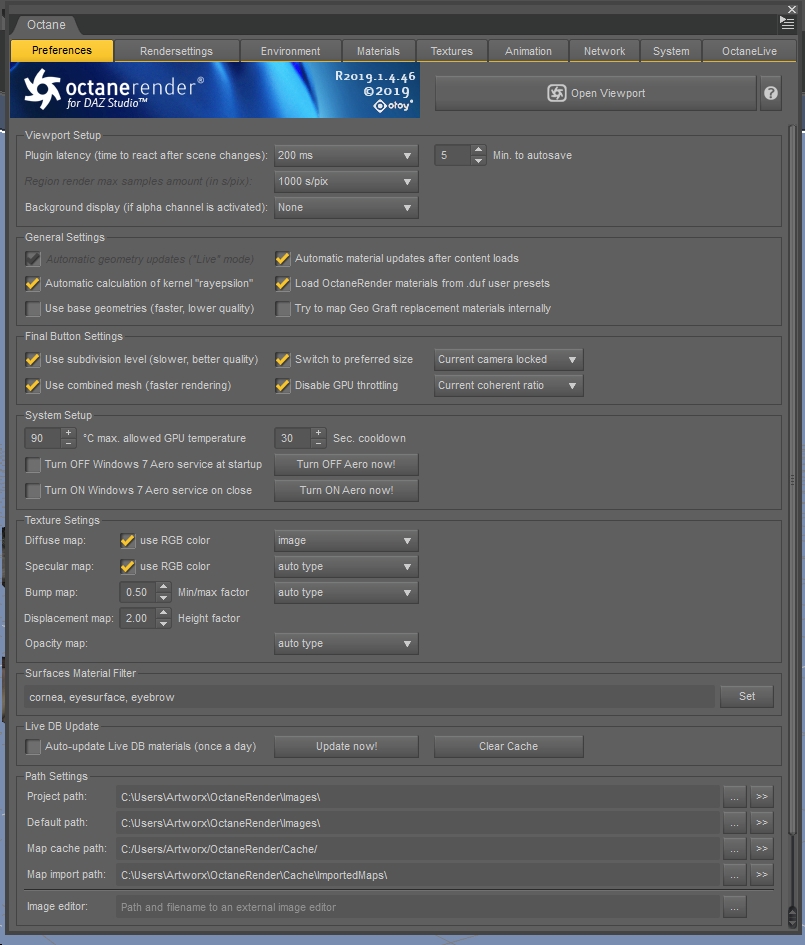Open Default path with >> button
This screenshot has width=805, height=945.
click(762, 823)
